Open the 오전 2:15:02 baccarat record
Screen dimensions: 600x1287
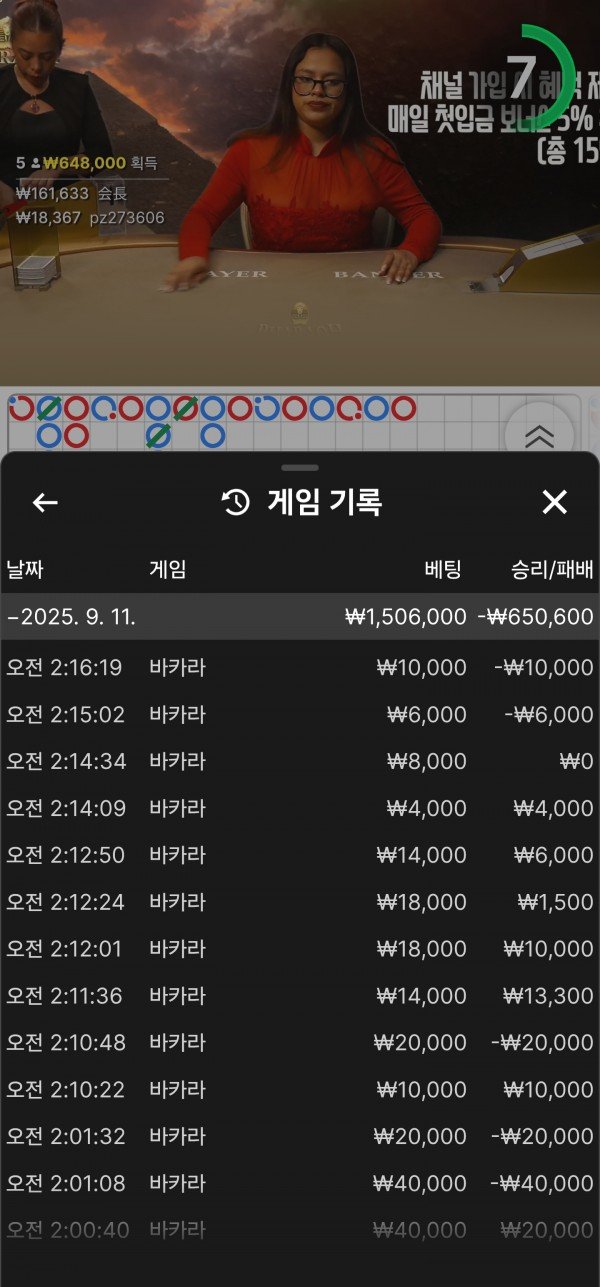click(300, 714)
